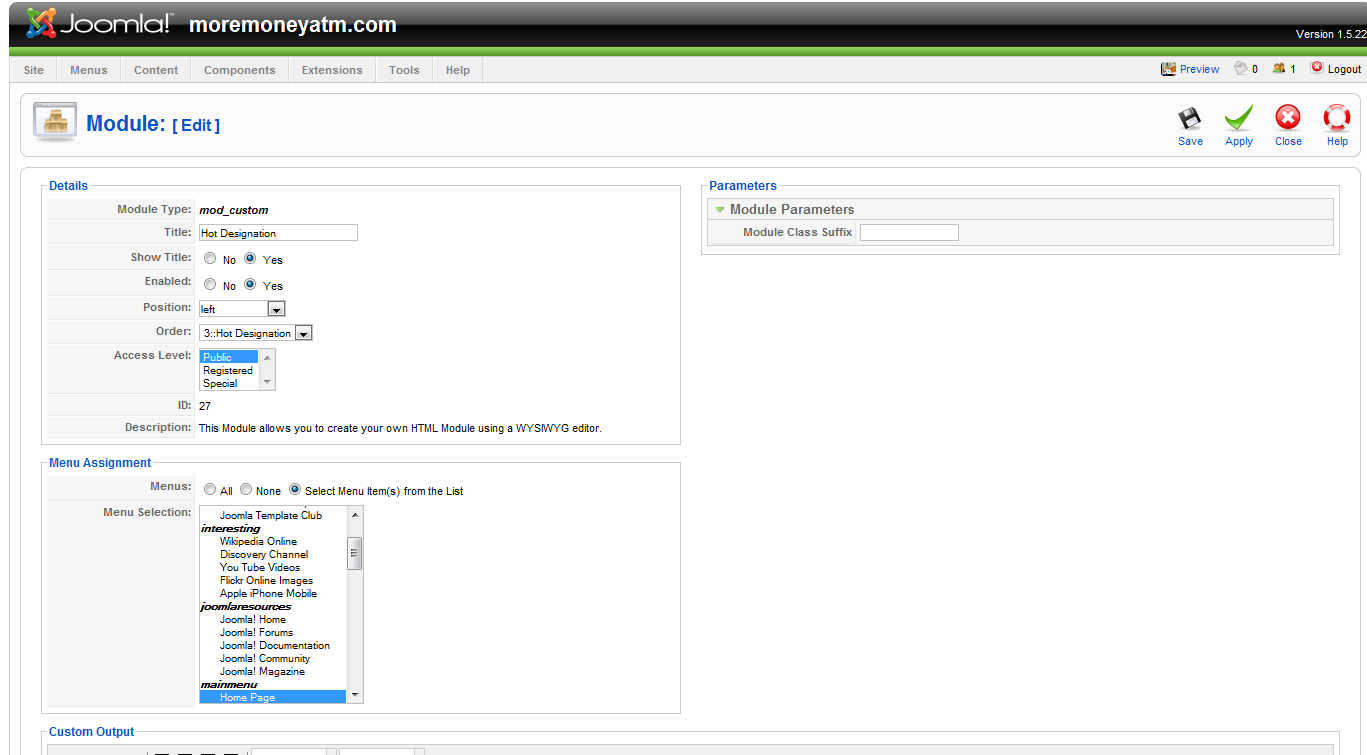Viewport: 1367px width, 755px height.
Task: Open the Extensions menu
Action: point(332,70)
